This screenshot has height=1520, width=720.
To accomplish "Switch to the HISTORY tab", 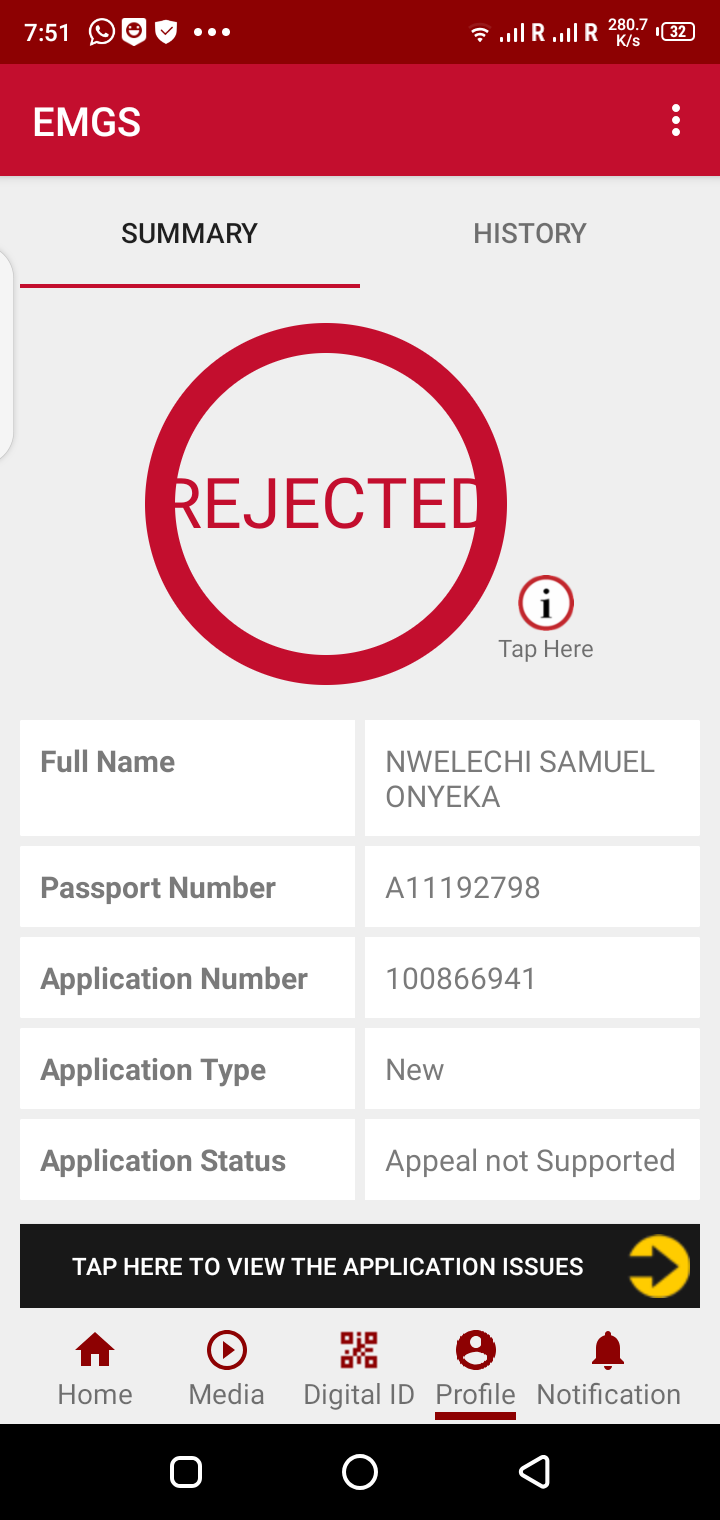I will (529, 234).
